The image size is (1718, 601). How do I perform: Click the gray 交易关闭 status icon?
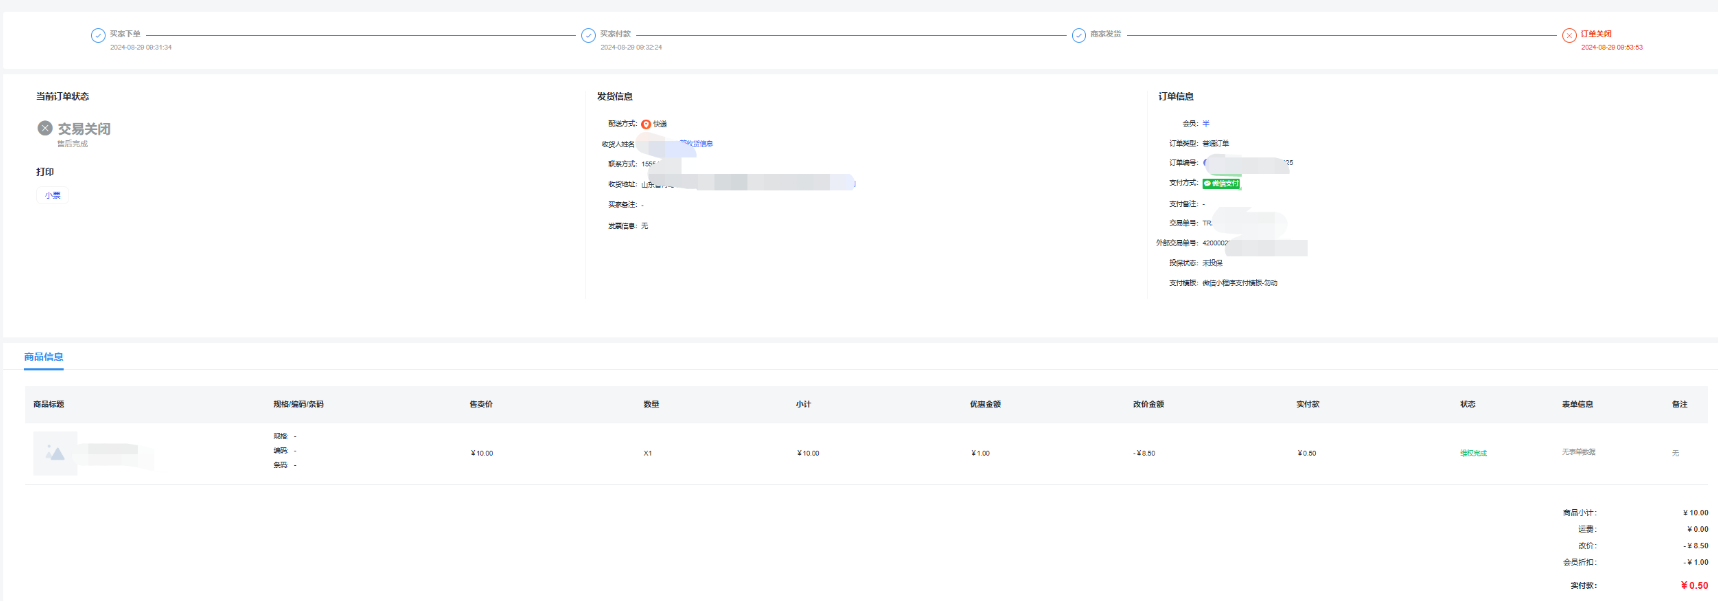(45, 128)
